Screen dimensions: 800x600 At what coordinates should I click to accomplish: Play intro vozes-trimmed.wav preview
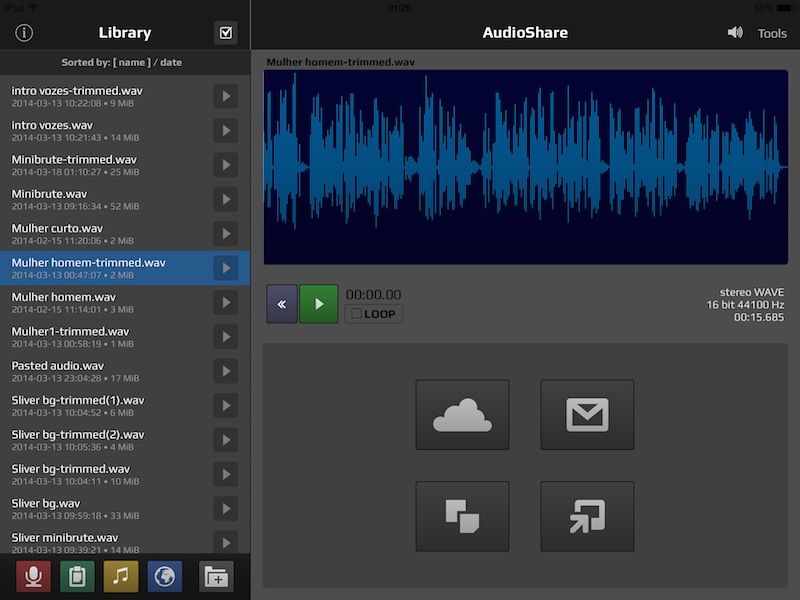(x=226, y=96)
